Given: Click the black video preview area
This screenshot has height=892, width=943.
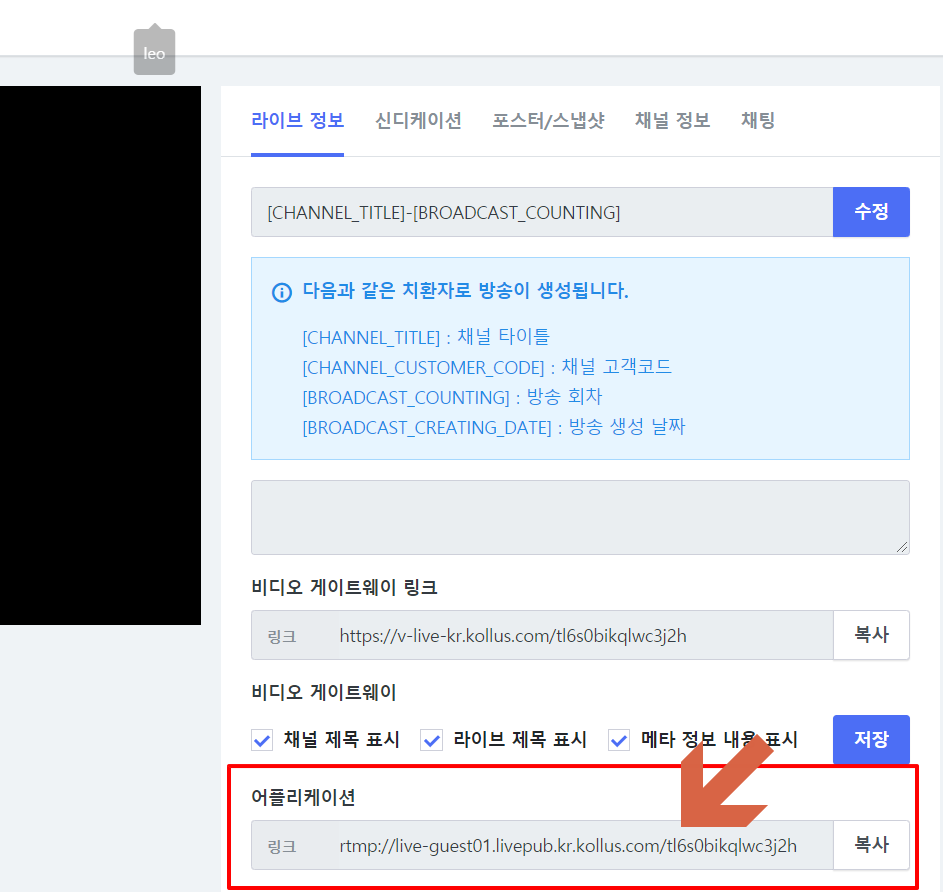Looking at the screenshot, I should click(x=100, y=355).
